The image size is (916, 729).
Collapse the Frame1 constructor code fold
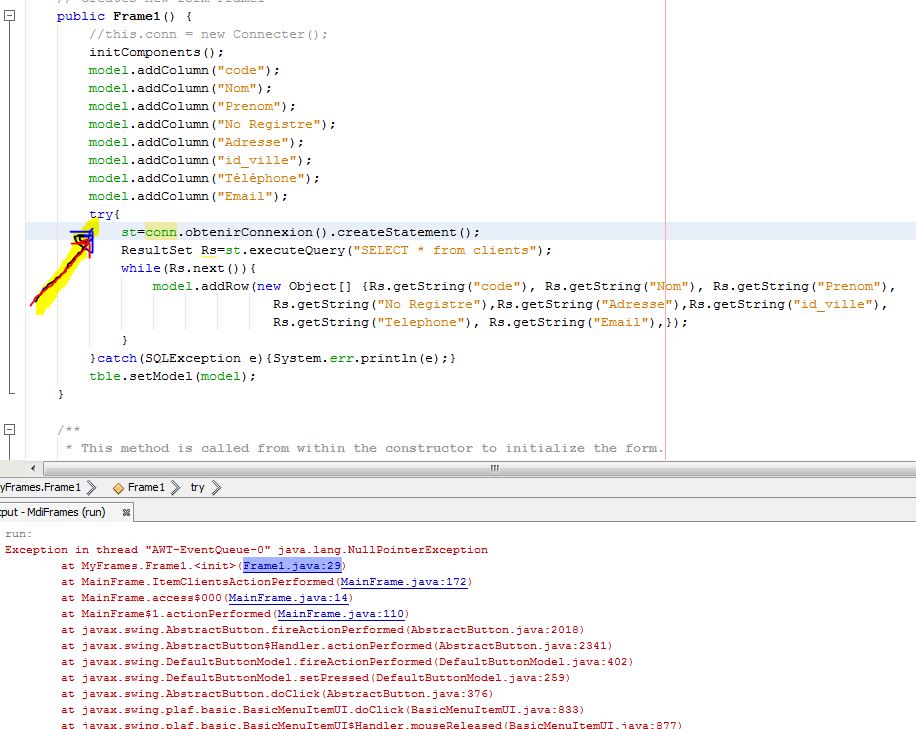[8, 17]
